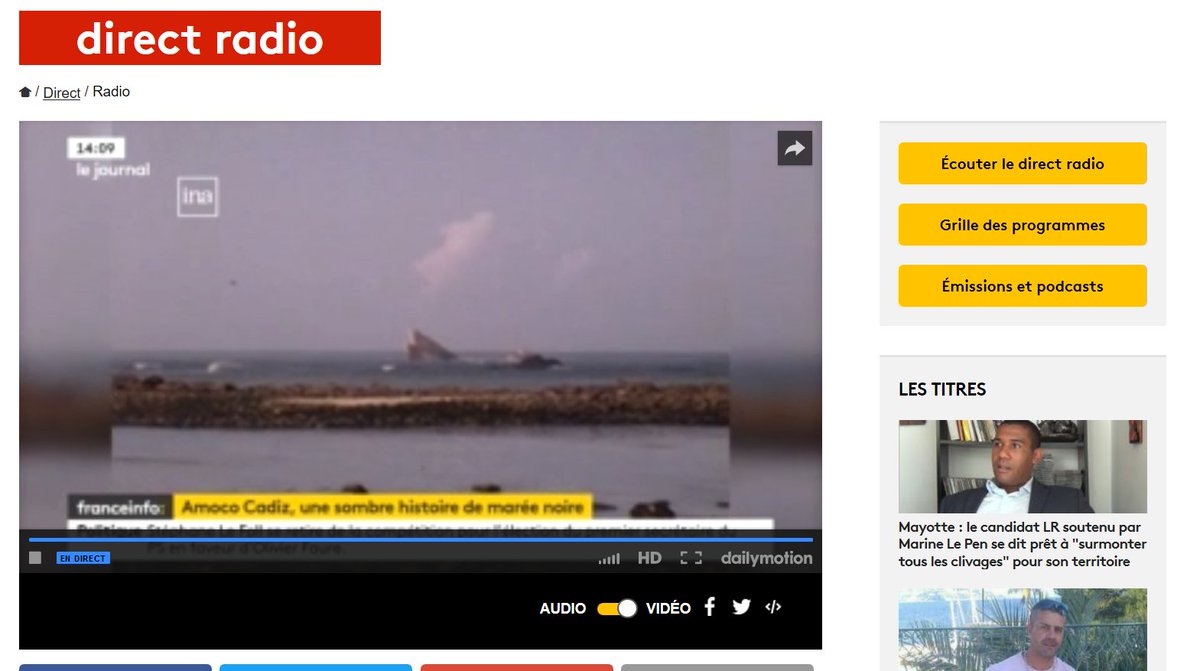Screen dimensions: 1200x671
Task: Click the EN DIRECT live badge
Action: pyautogui.click(x=83, y=558)
